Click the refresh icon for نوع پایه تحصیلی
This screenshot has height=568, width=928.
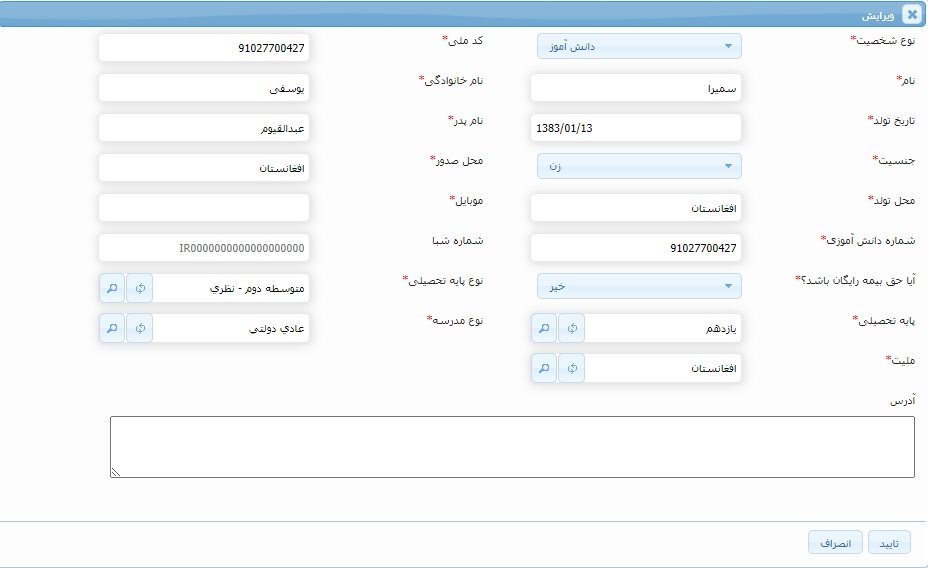pyautogui.click(x=140, y=288)
